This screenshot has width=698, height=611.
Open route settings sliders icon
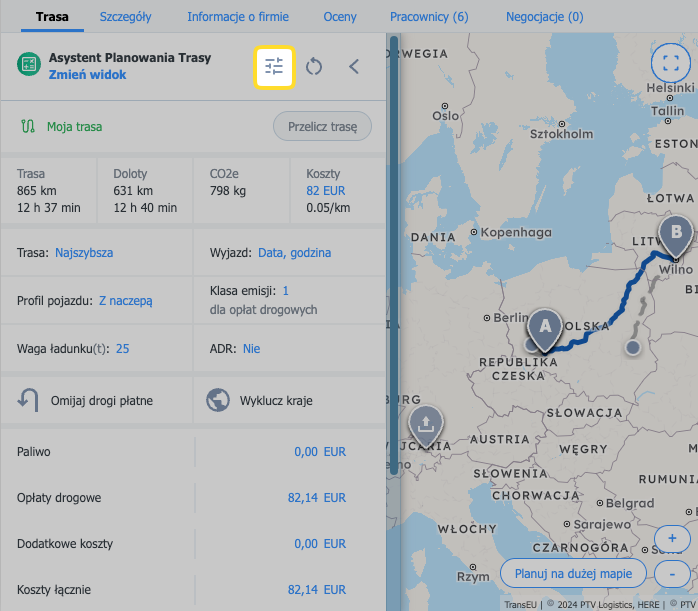point(274,67)
